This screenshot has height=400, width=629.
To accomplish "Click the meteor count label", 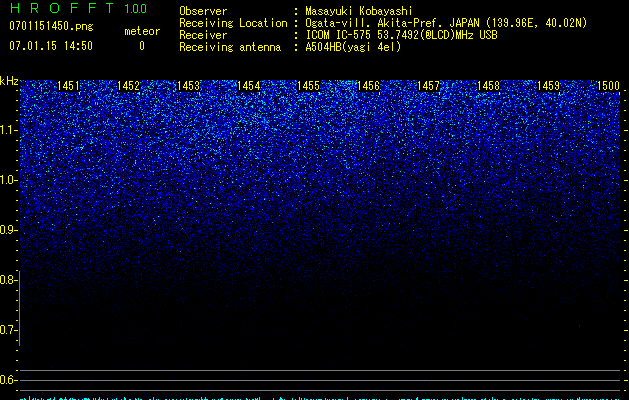I will 142,31.
